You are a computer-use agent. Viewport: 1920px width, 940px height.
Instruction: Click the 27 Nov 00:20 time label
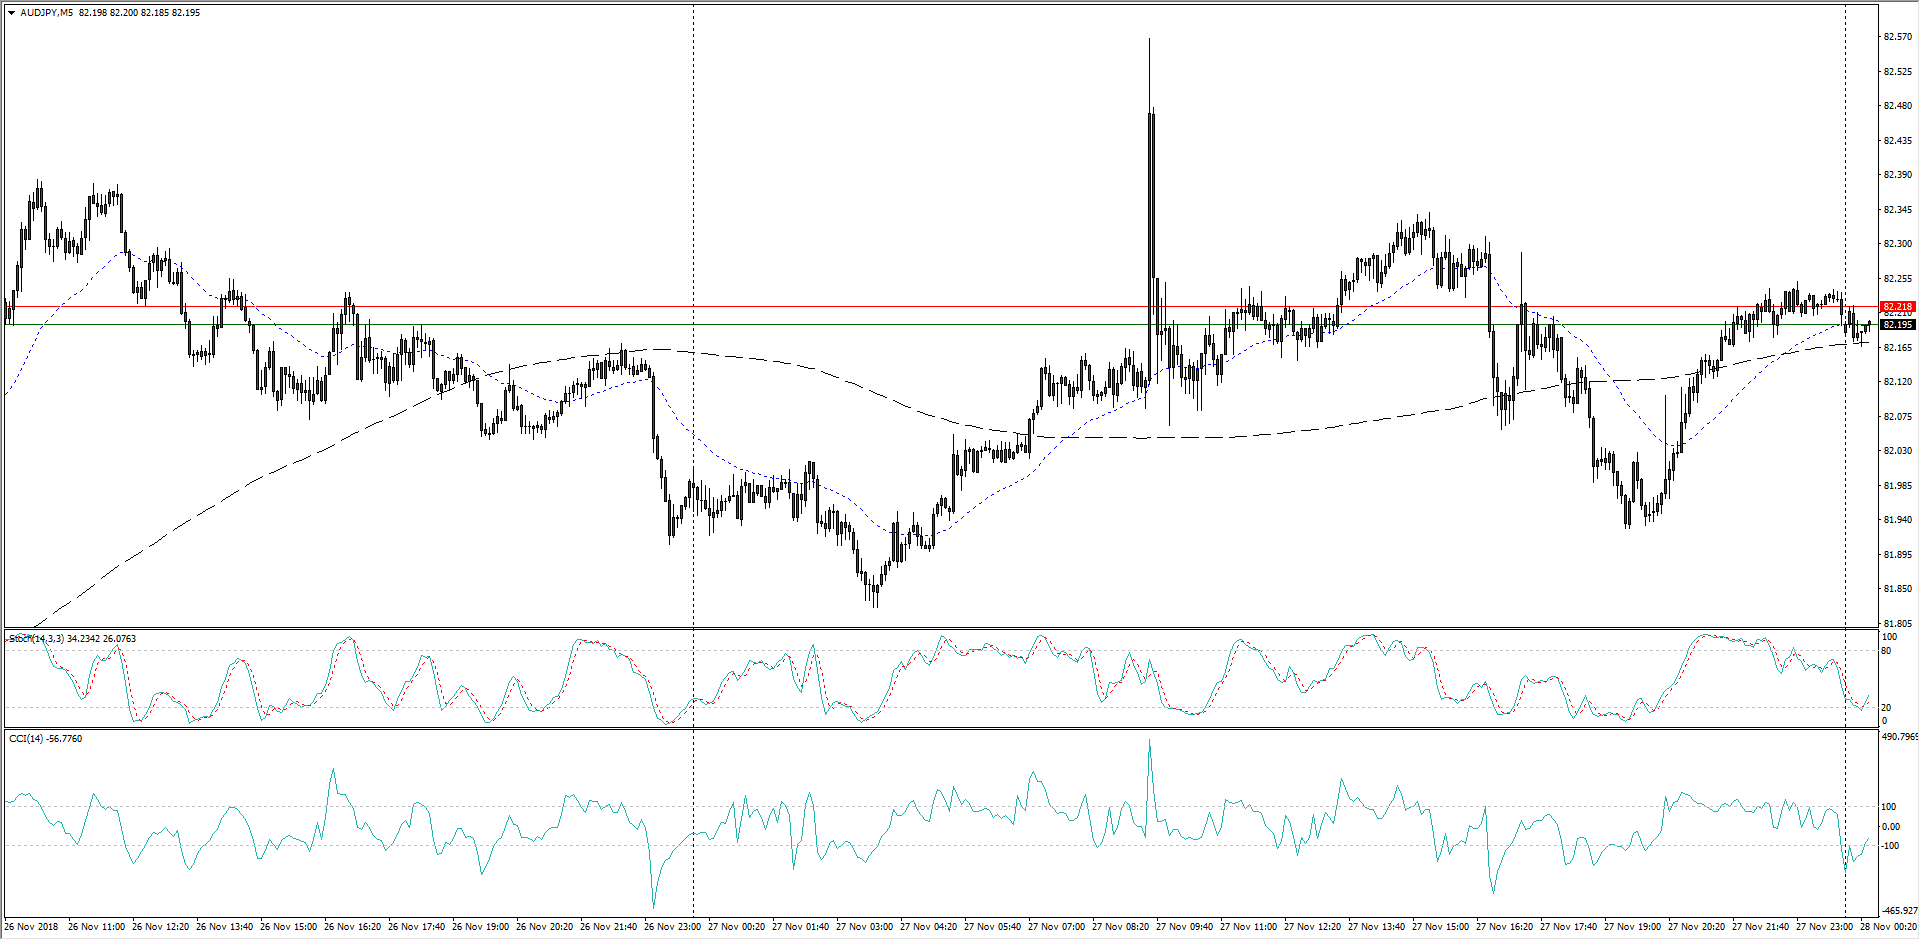[736, 927]
